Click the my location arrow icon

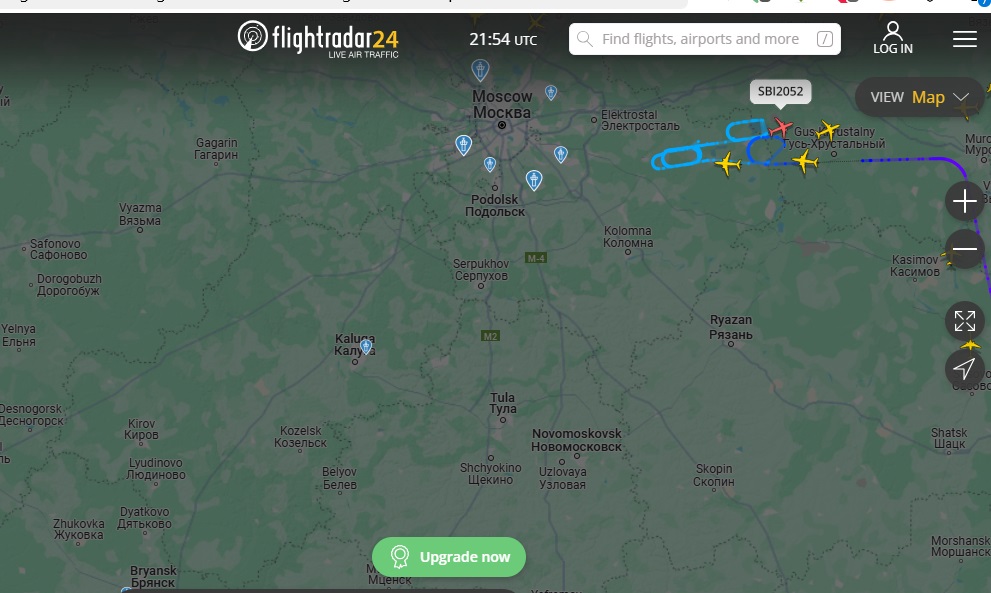point(964,368)
